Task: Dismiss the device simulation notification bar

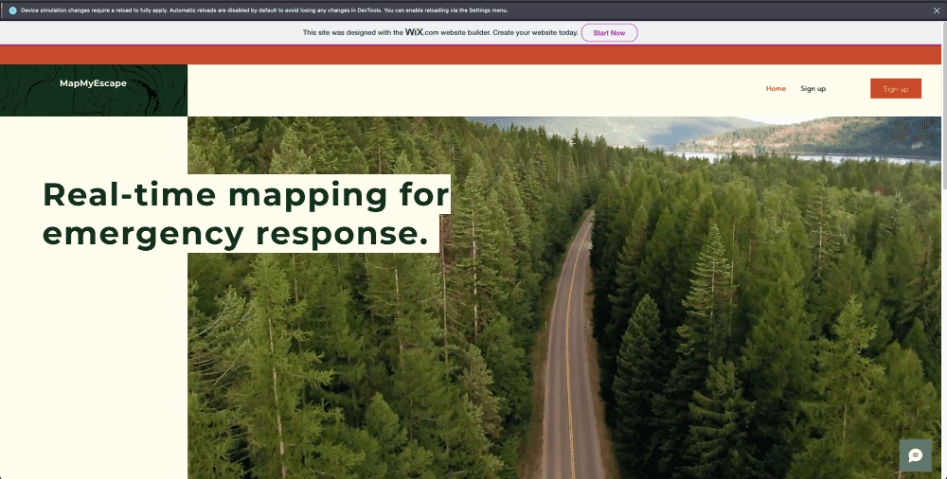Action: (x=938, y=9)
